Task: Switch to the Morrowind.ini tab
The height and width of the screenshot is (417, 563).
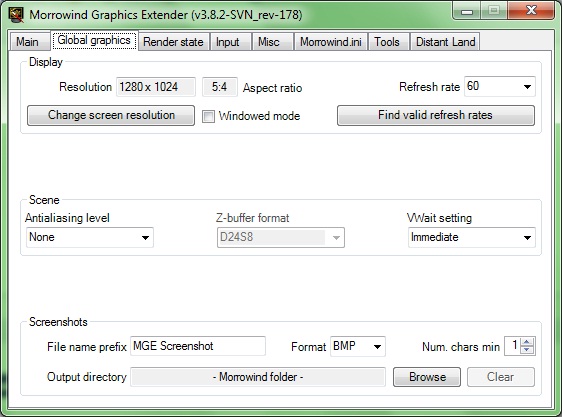Action: pyautogui.click(x=331, y=42)
